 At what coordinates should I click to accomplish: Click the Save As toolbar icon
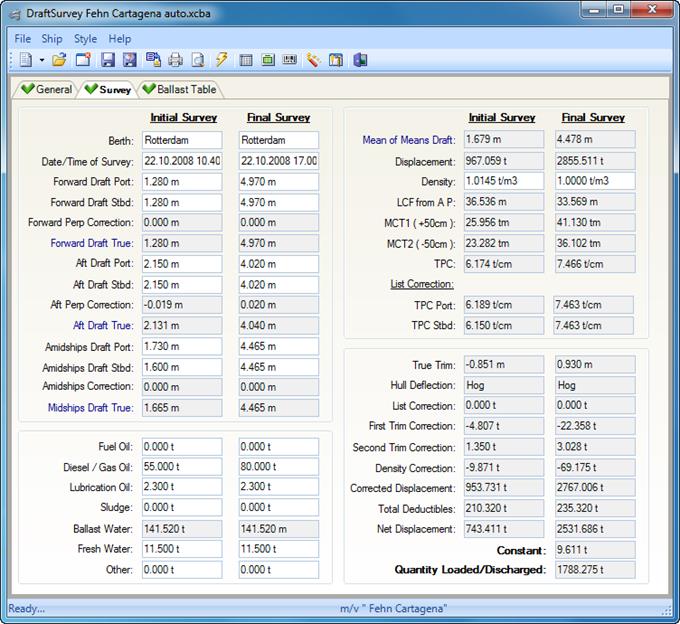click(x=129, y=60)
